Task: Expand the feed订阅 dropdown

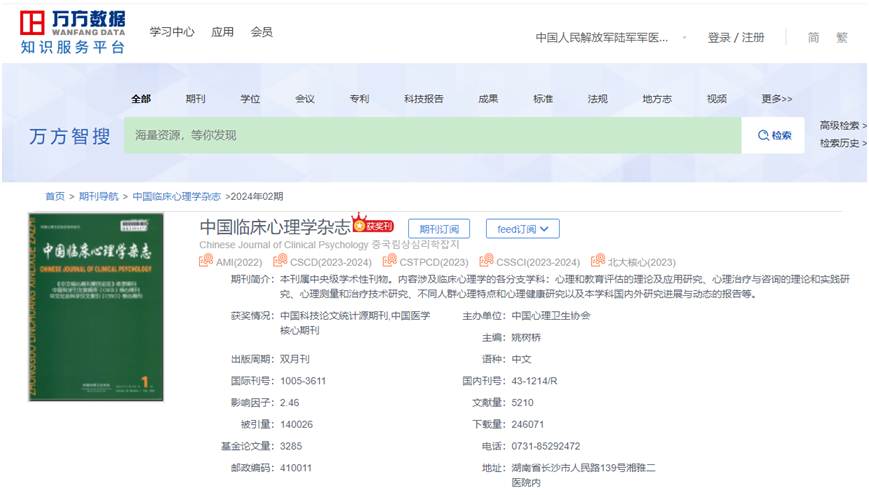Action: [x=523, y=229]
